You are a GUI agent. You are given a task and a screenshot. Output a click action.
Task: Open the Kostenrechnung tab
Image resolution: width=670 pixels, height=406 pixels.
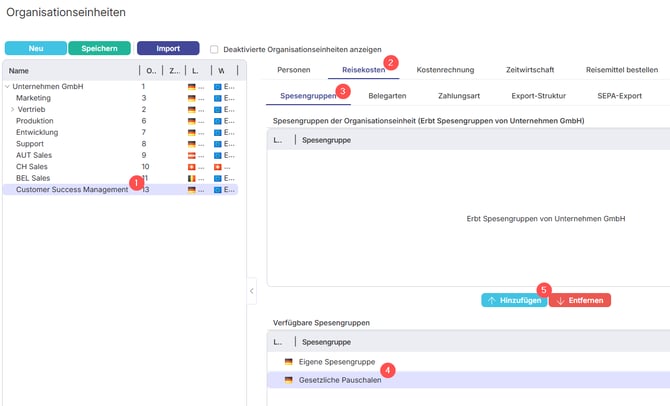[444, 70]
